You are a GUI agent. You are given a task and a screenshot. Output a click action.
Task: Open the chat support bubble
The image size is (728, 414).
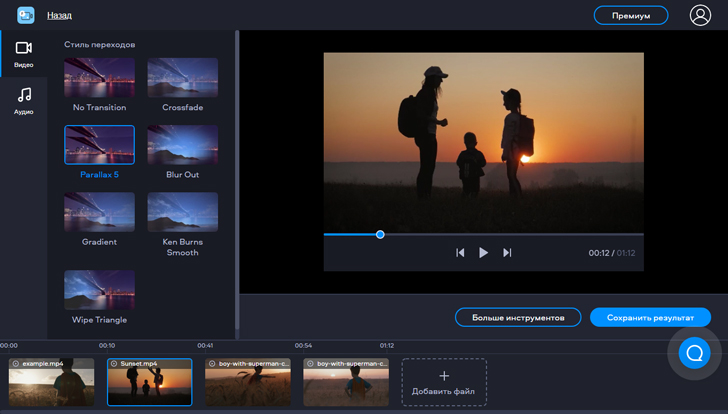(x=693, y=353)
